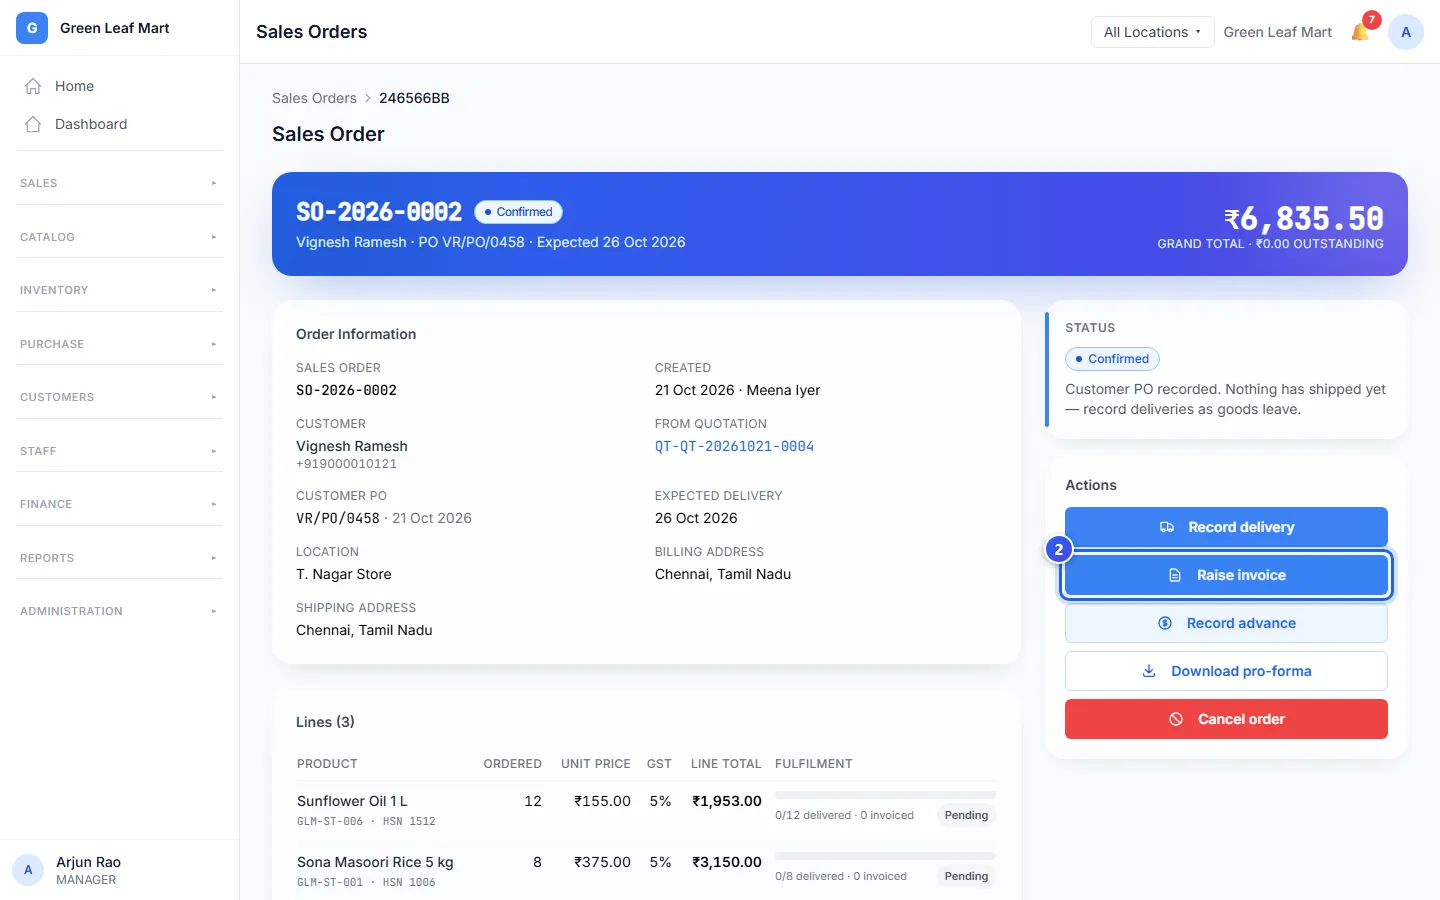Open the notifications bell icon
Viewport: 1440px width, 900px height.
tap(1360, 32)
